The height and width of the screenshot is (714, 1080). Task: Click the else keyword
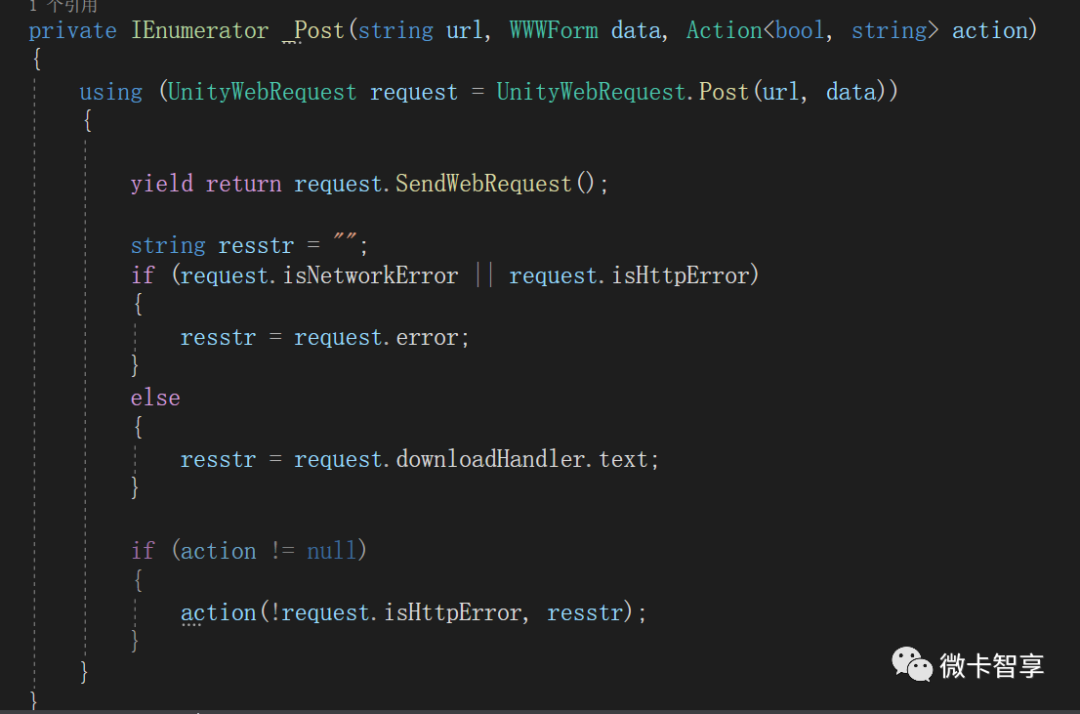(x=155, y=398)
